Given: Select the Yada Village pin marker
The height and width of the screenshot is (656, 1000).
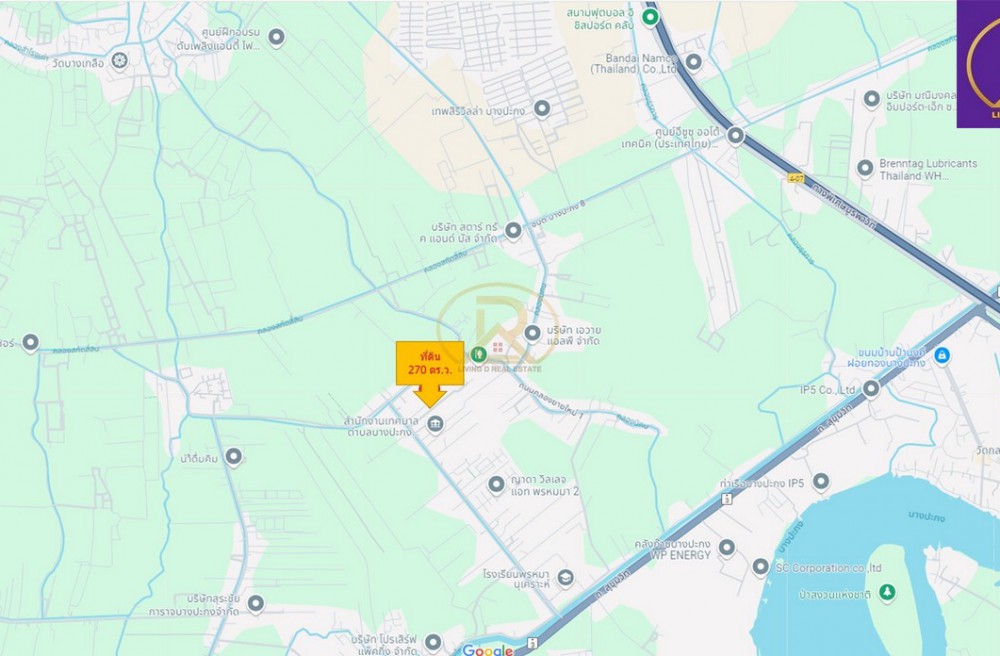Looking at the screenshot, I should [496, 485].
